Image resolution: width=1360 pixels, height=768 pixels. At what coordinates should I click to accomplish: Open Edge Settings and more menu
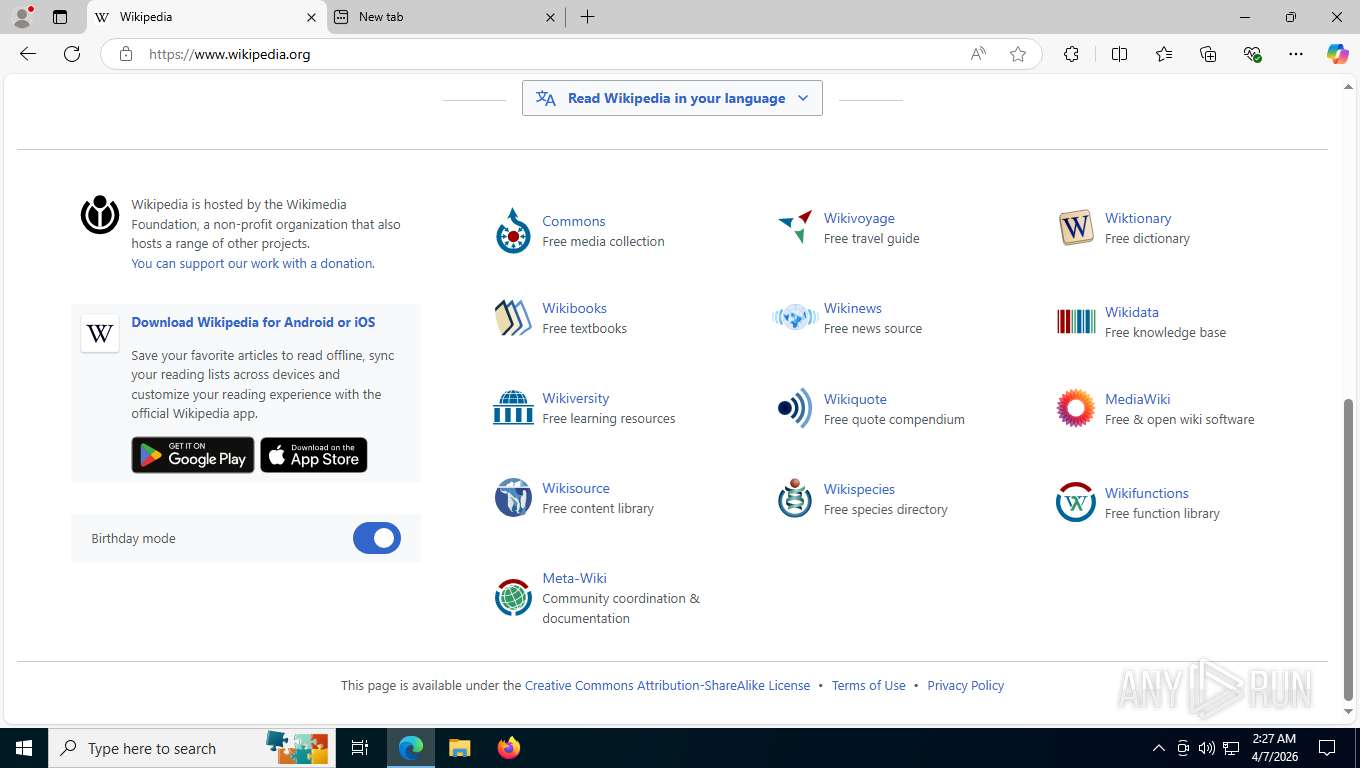(x=1296, y=54)
